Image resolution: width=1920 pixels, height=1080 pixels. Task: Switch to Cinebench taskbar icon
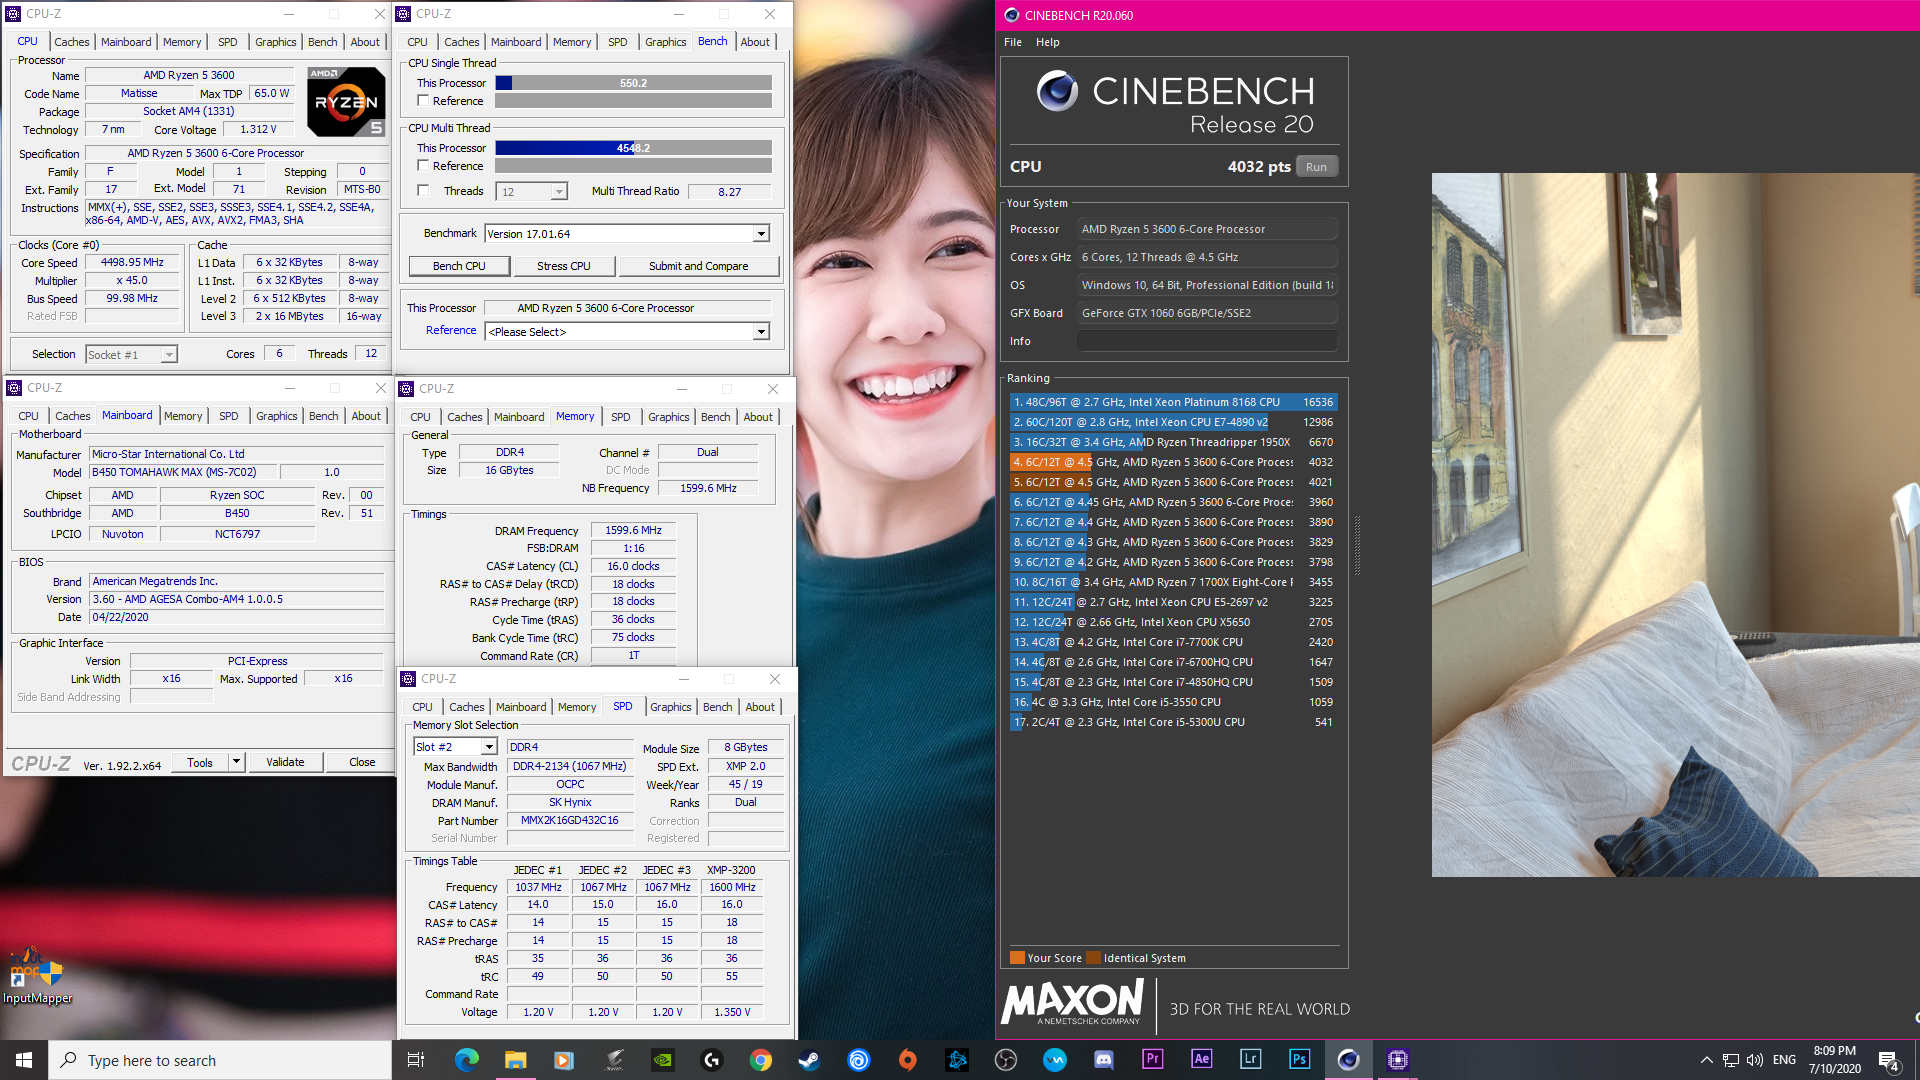point(1349,1060)
